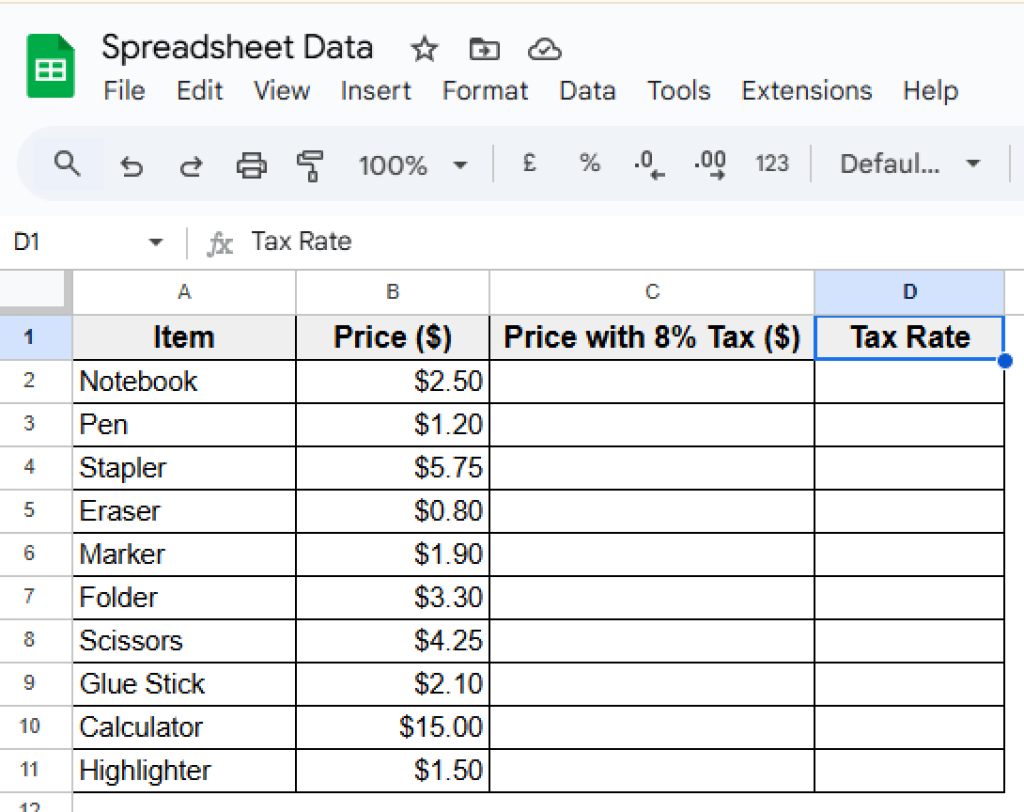The width and height of the screenshot is (1024, 812).
Task: Undo the last action
Action: coord(131,163)
